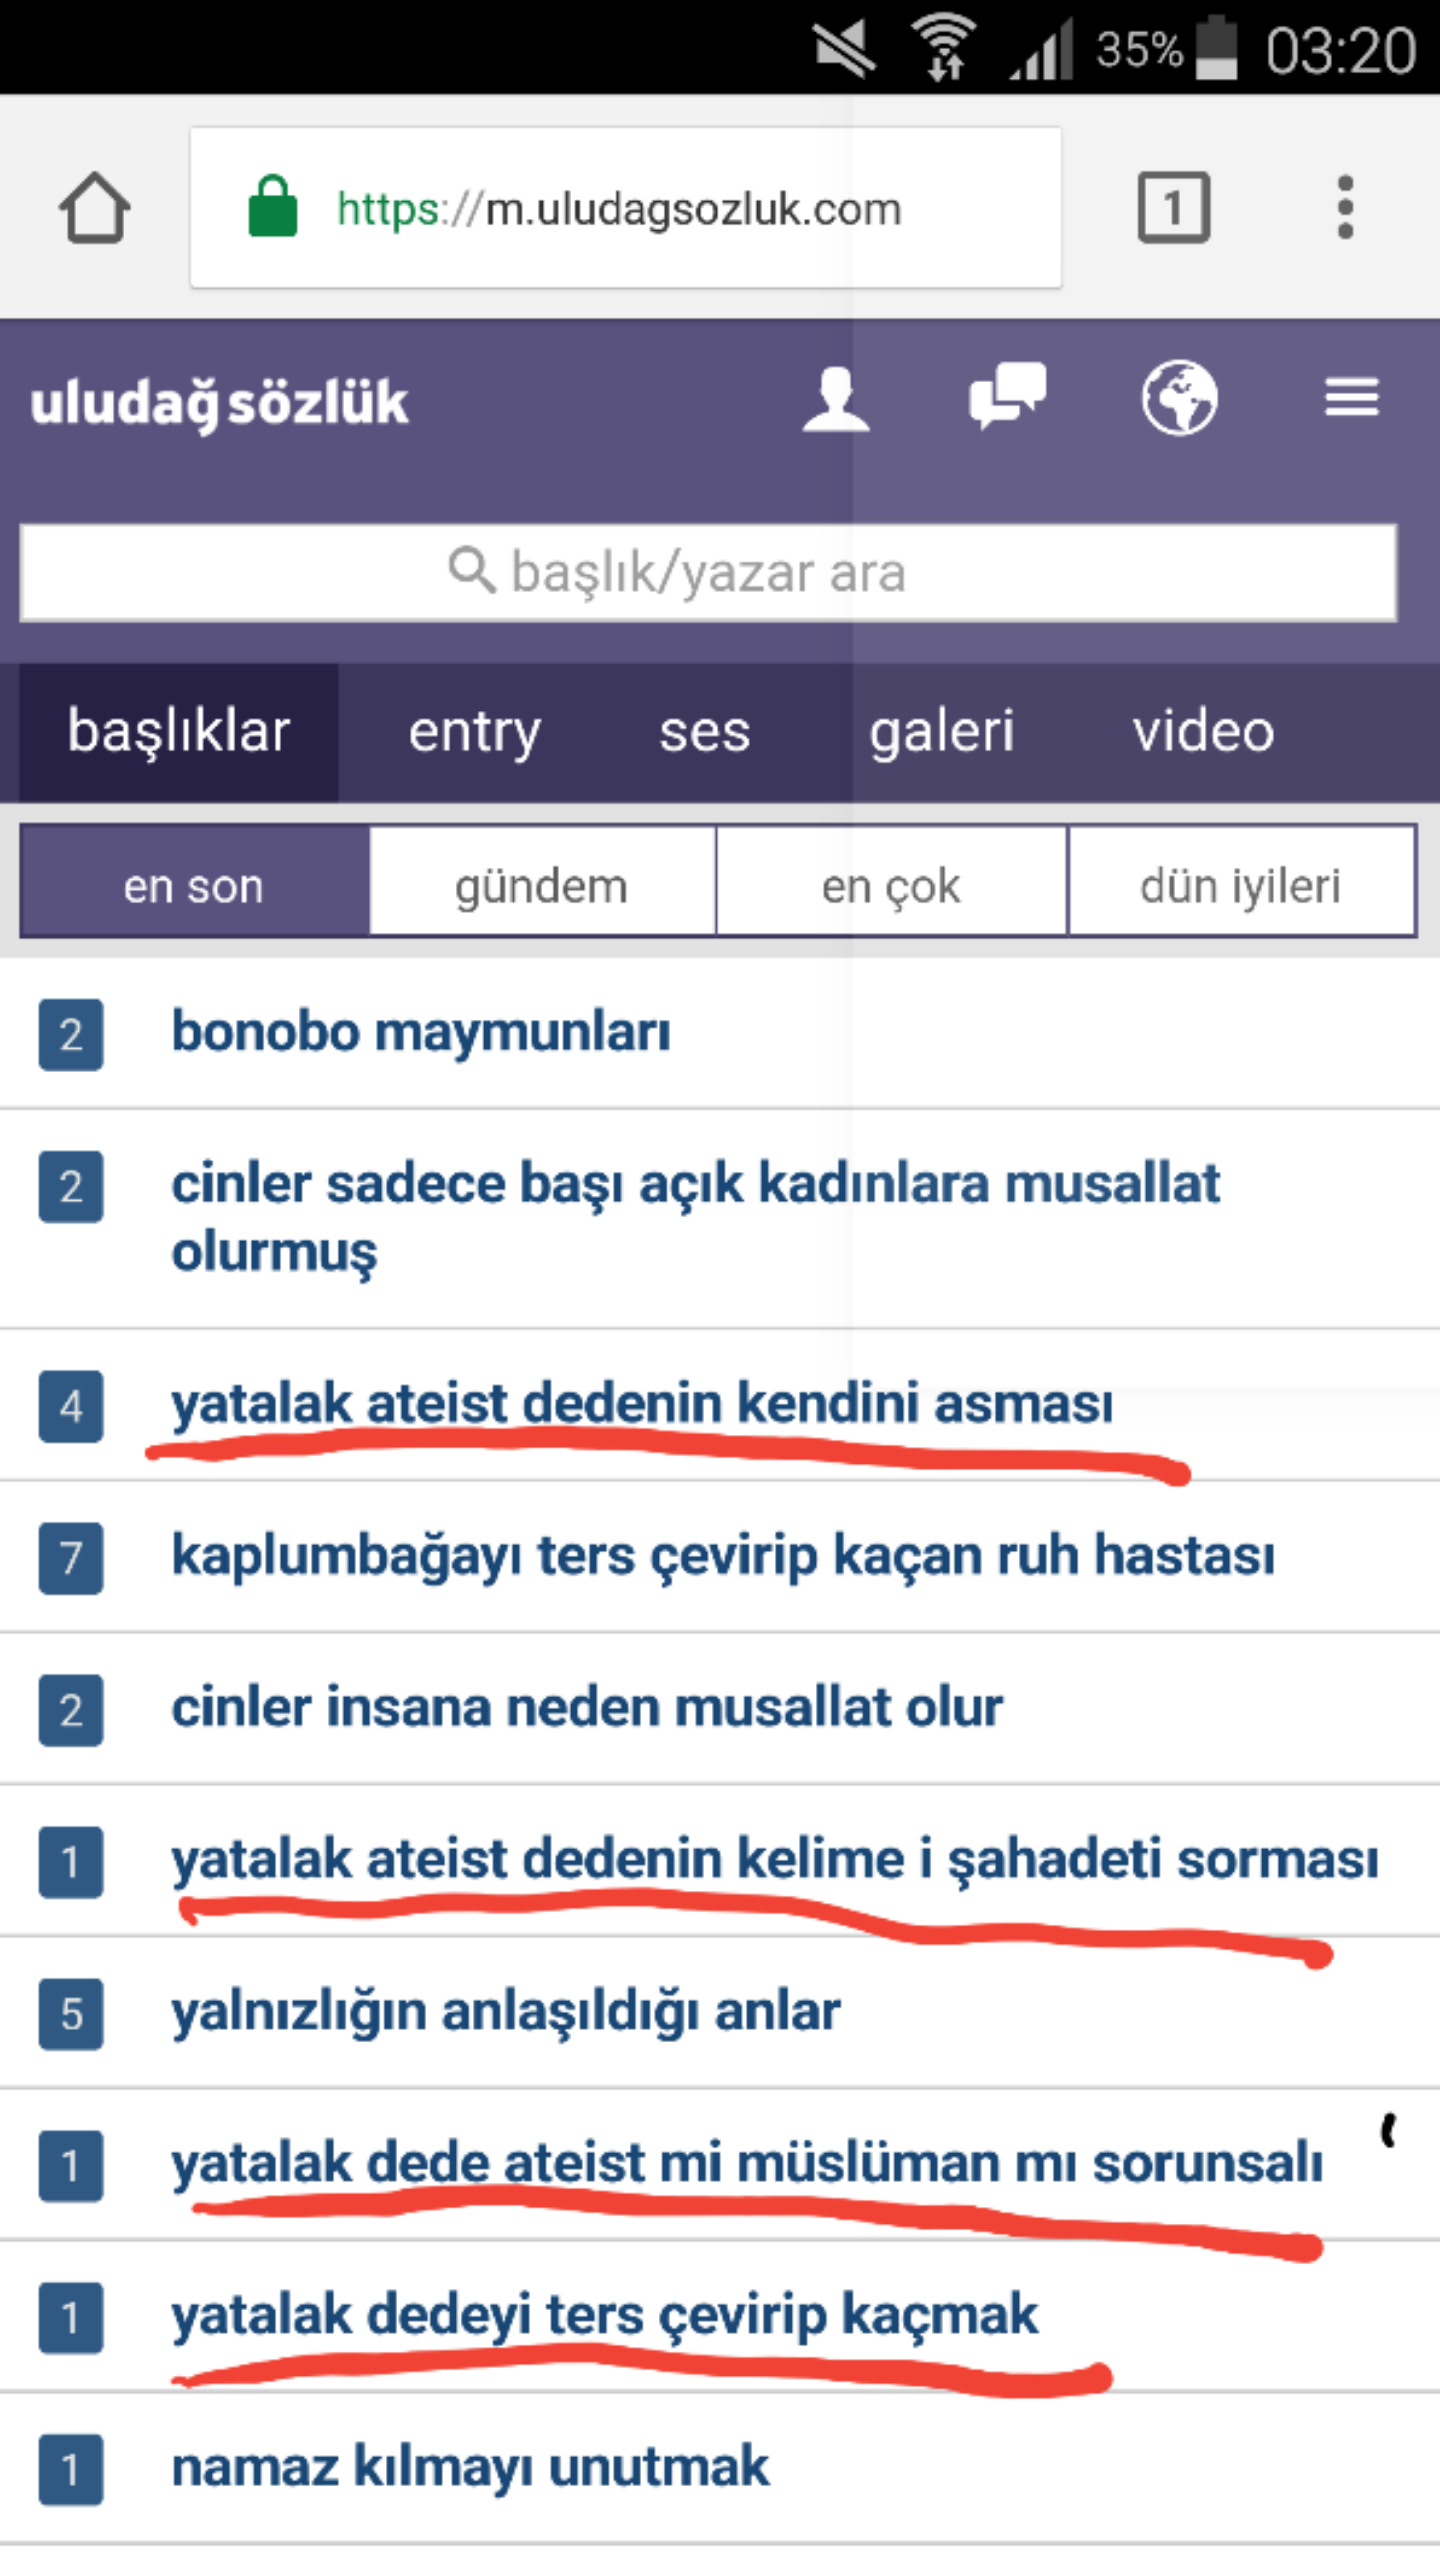Open the browser three-dot menu
This screenshot has width=1440, height=2560.
[x=1345, y=208]
